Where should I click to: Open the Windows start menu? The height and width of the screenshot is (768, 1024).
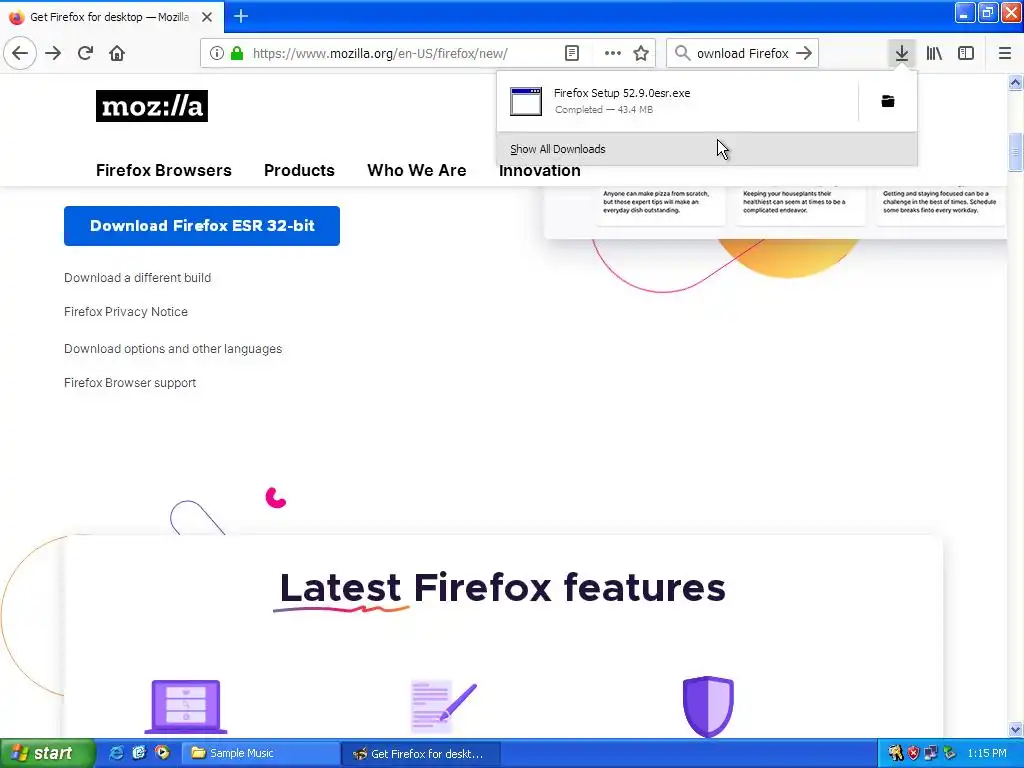pyautogui.click(x=47, y=753)
